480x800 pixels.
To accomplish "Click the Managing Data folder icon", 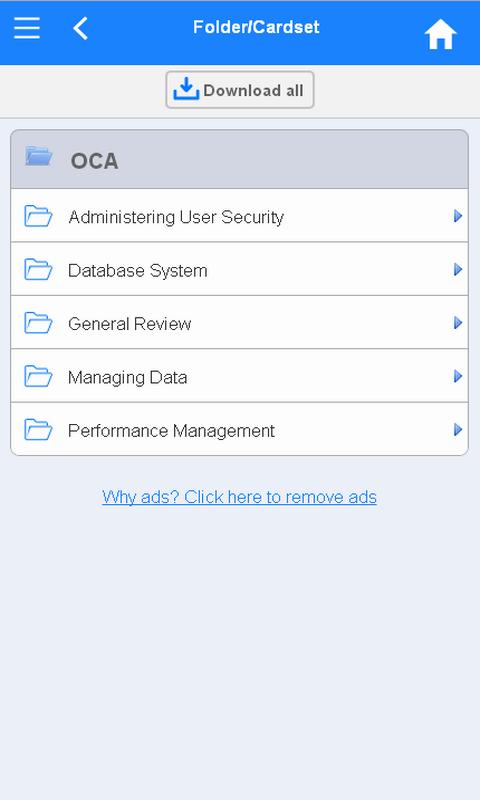I will (x=38, y=377).
